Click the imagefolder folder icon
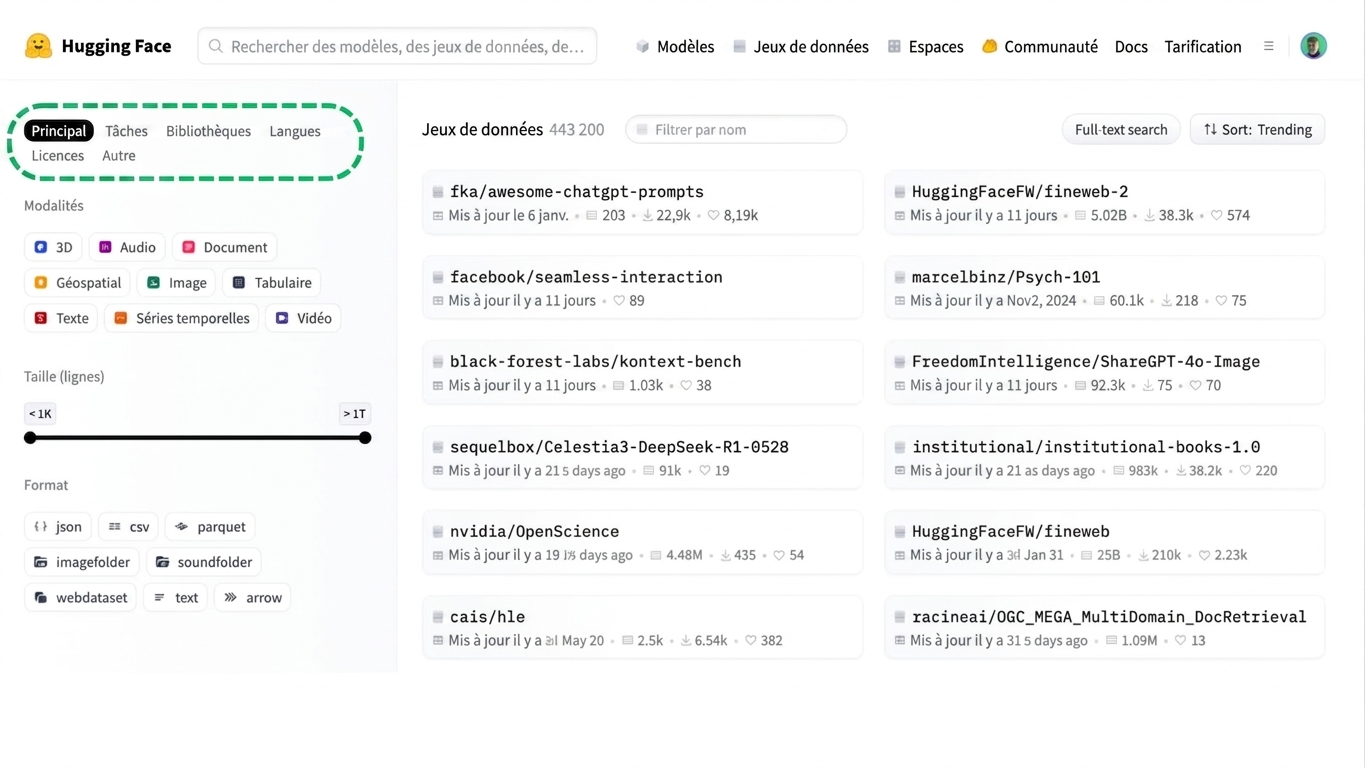The height and width of the screenshot is (768, 1365). click(x=41, y=562)
